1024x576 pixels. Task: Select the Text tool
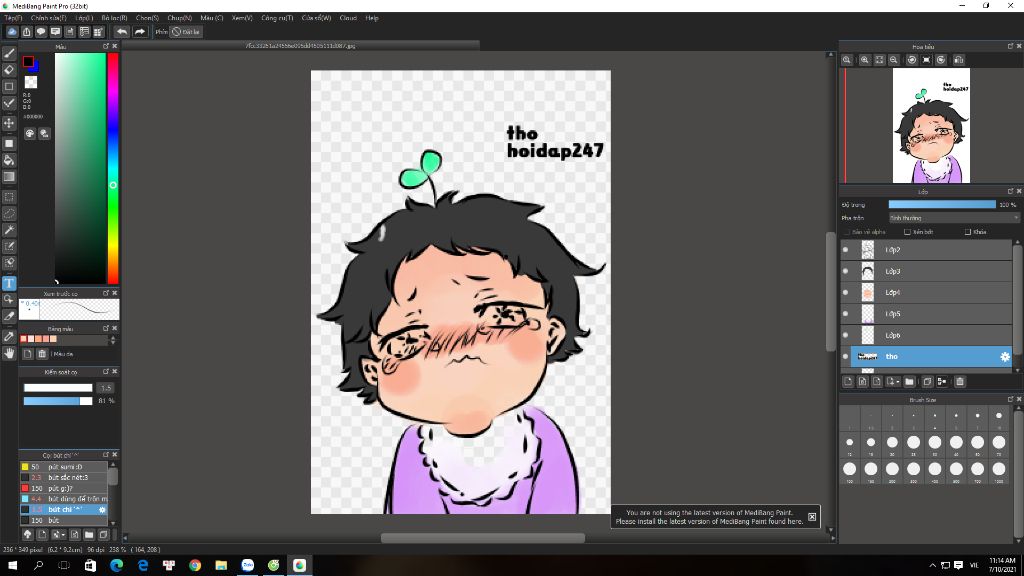pos(9,283)
